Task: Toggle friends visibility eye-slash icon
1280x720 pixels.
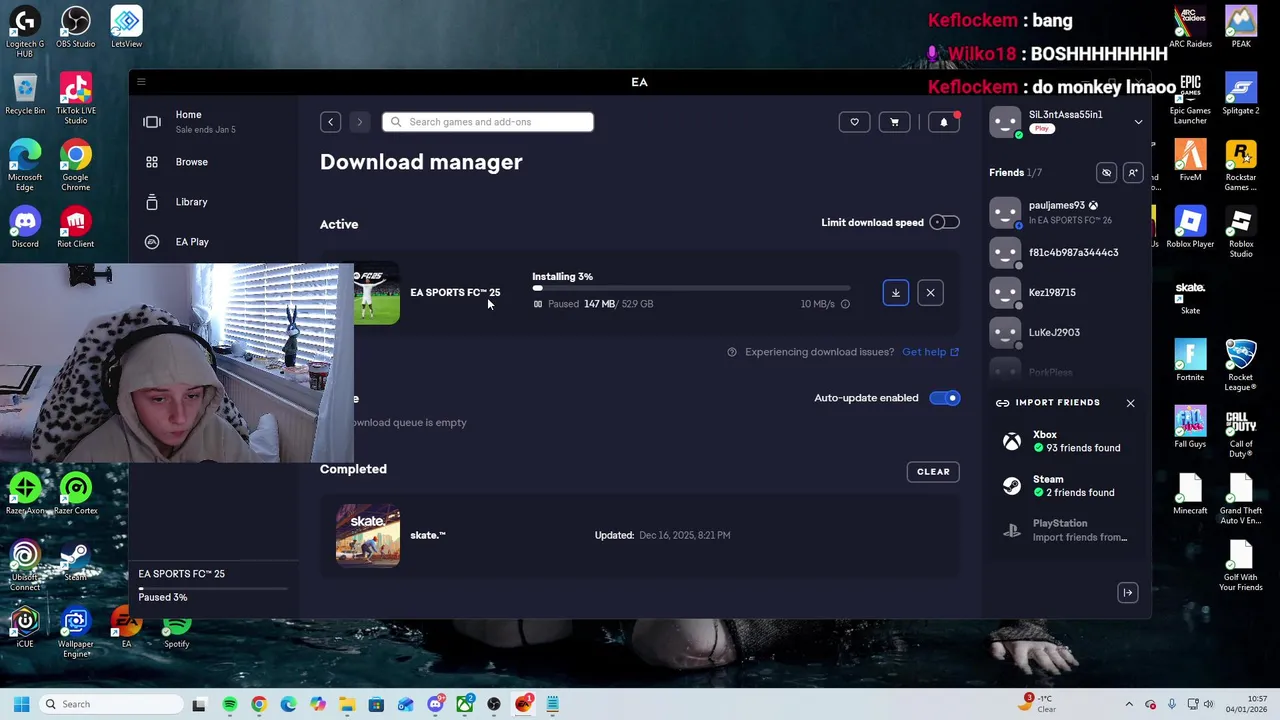Action: pyautogui.click(x=1106, y=173)
